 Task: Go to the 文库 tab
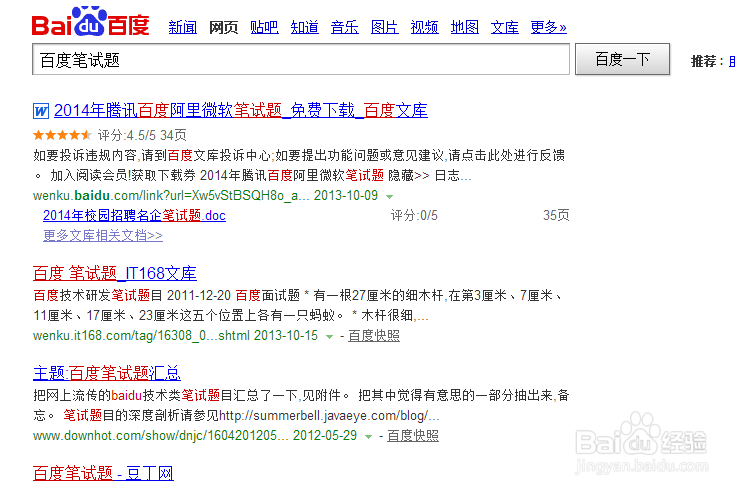point(505,27)
